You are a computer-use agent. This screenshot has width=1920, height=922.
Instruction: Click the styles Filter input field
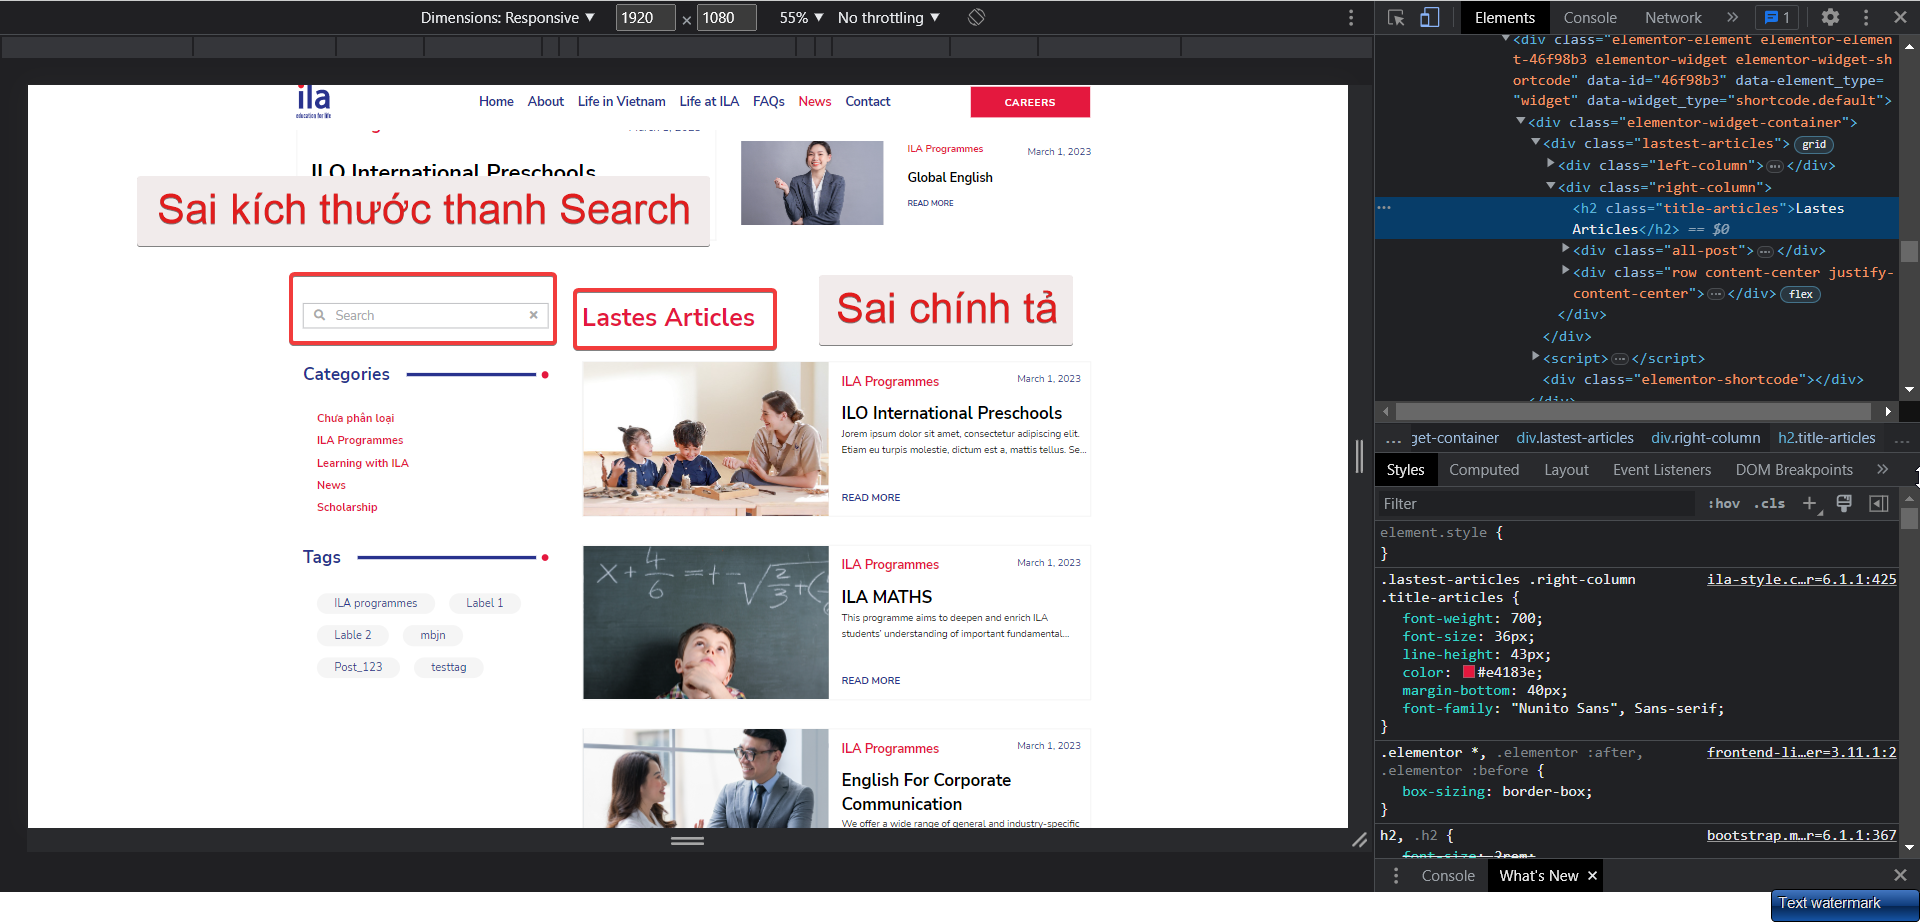click(x=1536, y=504)
